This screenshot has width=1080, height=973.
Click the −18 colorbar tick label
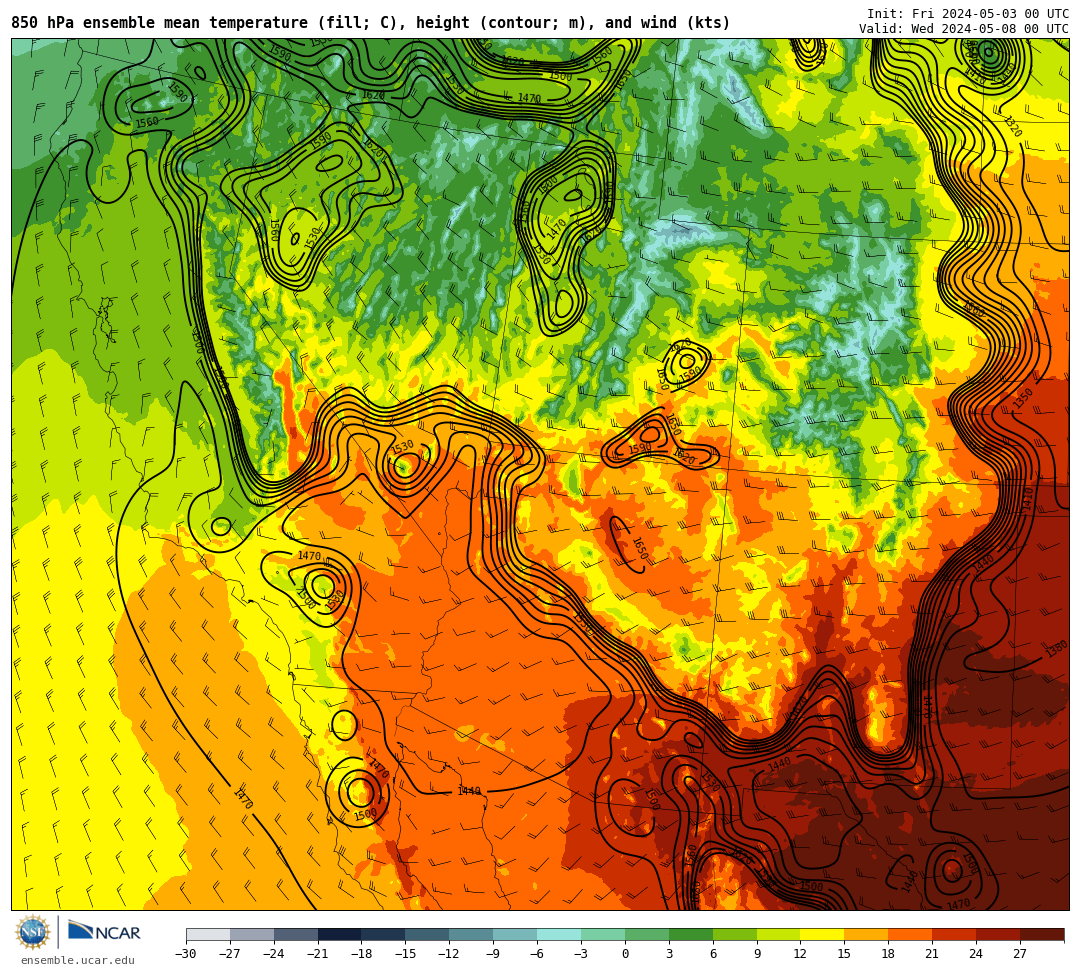pos(361,954)
